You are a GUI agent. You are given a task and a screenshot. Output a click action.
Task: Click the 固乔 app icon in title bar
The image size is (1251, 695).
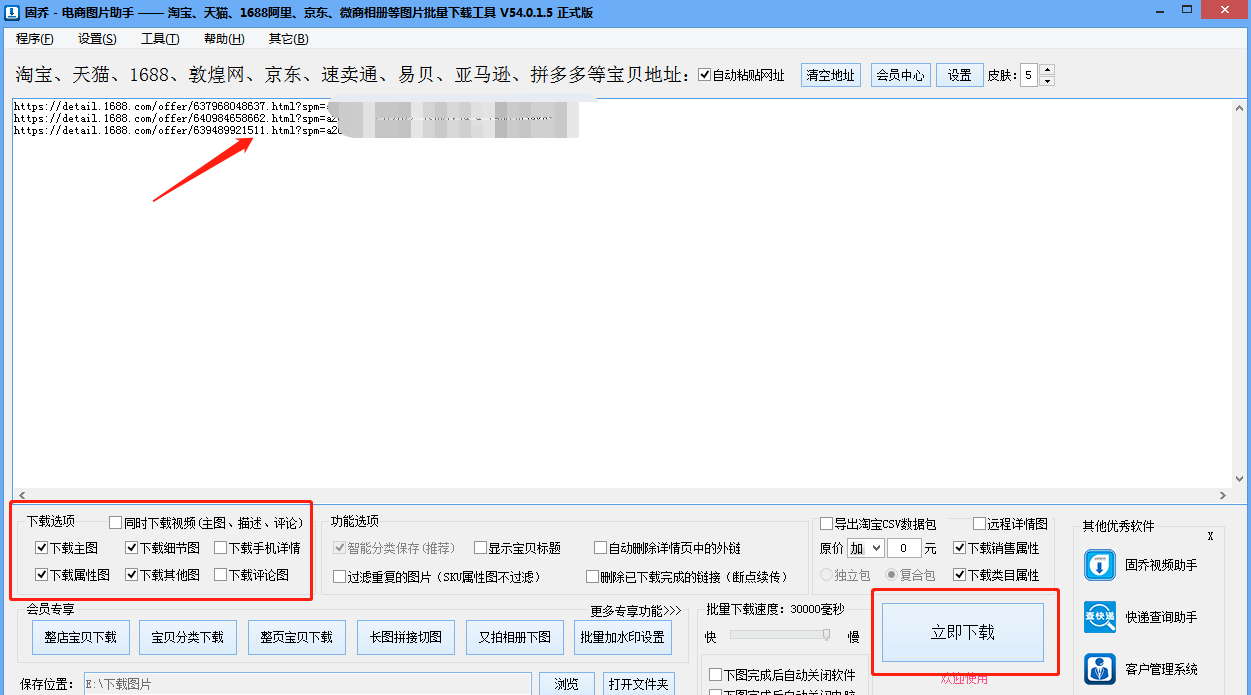(x=11, y=12)
